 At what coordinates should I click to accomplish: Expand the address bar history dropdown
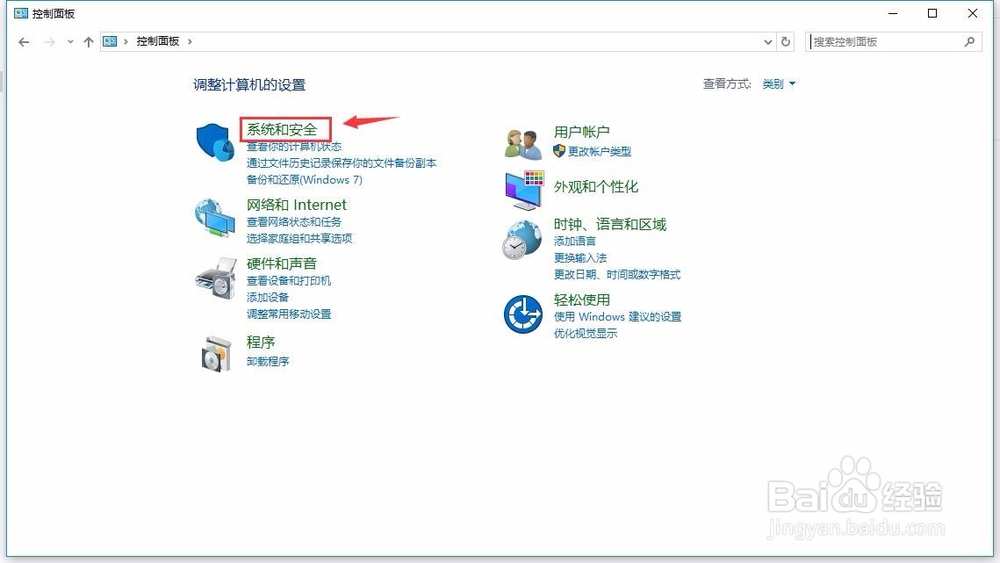768,42
